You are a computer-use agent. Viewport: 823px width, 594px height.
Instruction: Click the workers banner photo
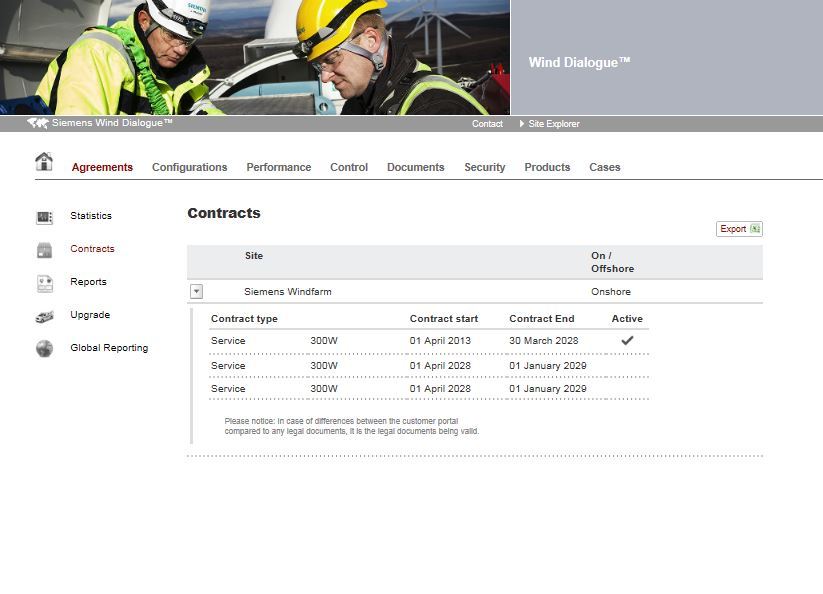(x=255, y=57)
